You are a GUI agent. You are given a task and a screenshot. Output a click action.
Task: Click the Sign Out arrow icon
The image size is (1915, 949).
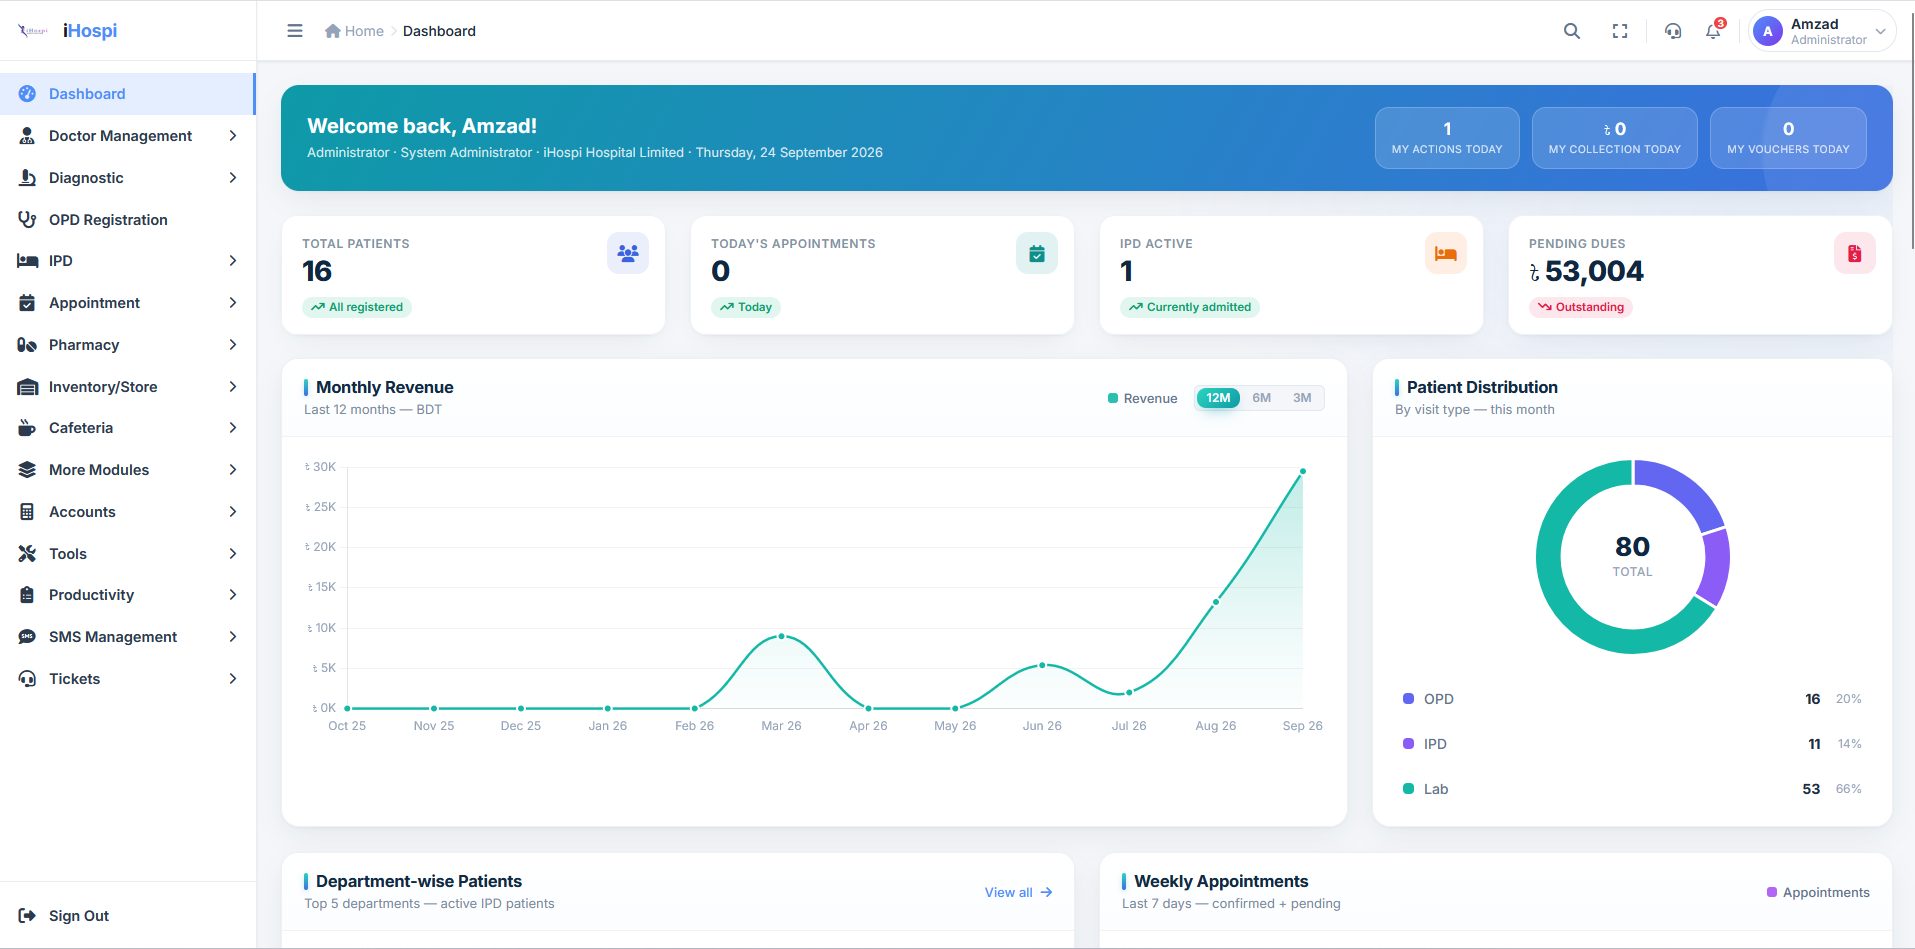coord(27,916)
